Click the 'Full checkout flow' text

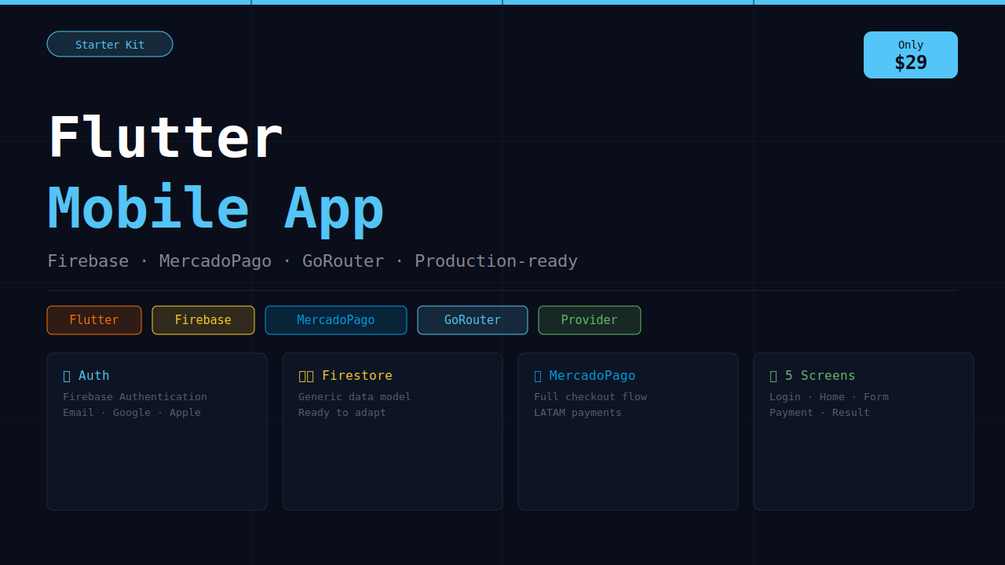tap(590, 397)
